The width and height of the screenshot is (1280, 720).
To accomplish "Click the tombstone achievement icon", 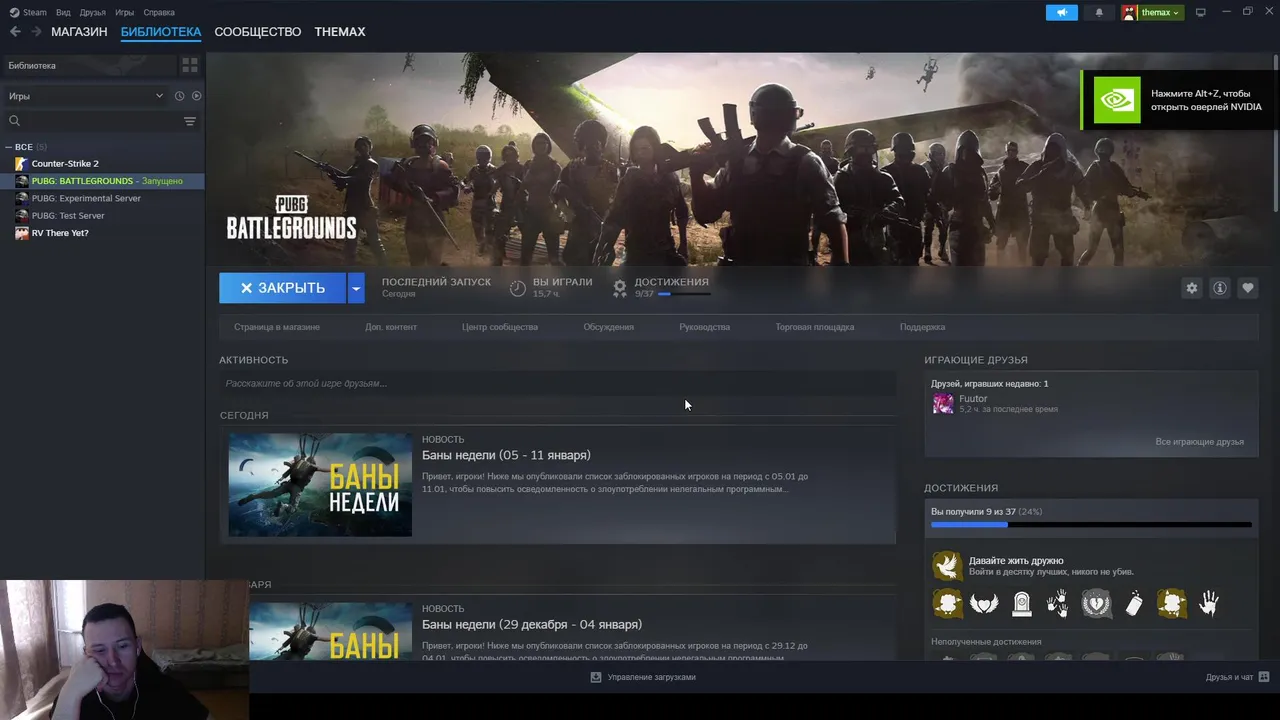I will (1022, 603).
